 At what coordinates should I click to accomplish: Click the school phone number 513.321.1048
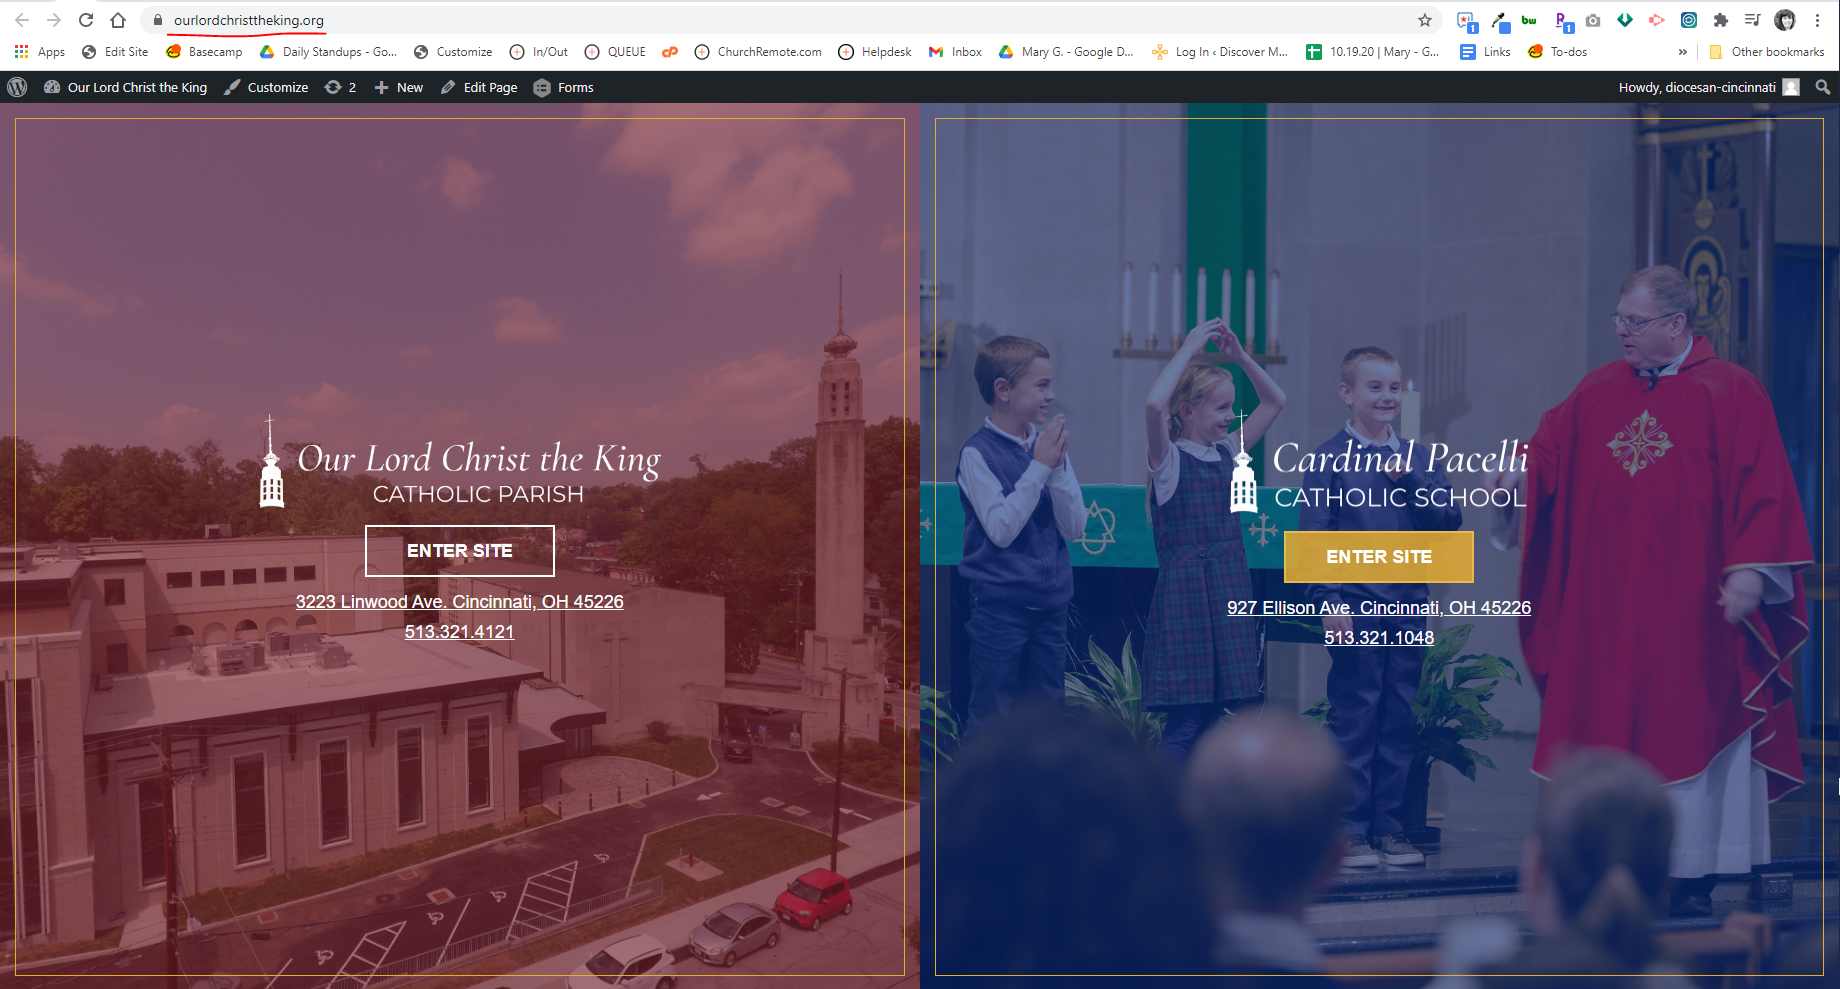1379,638
